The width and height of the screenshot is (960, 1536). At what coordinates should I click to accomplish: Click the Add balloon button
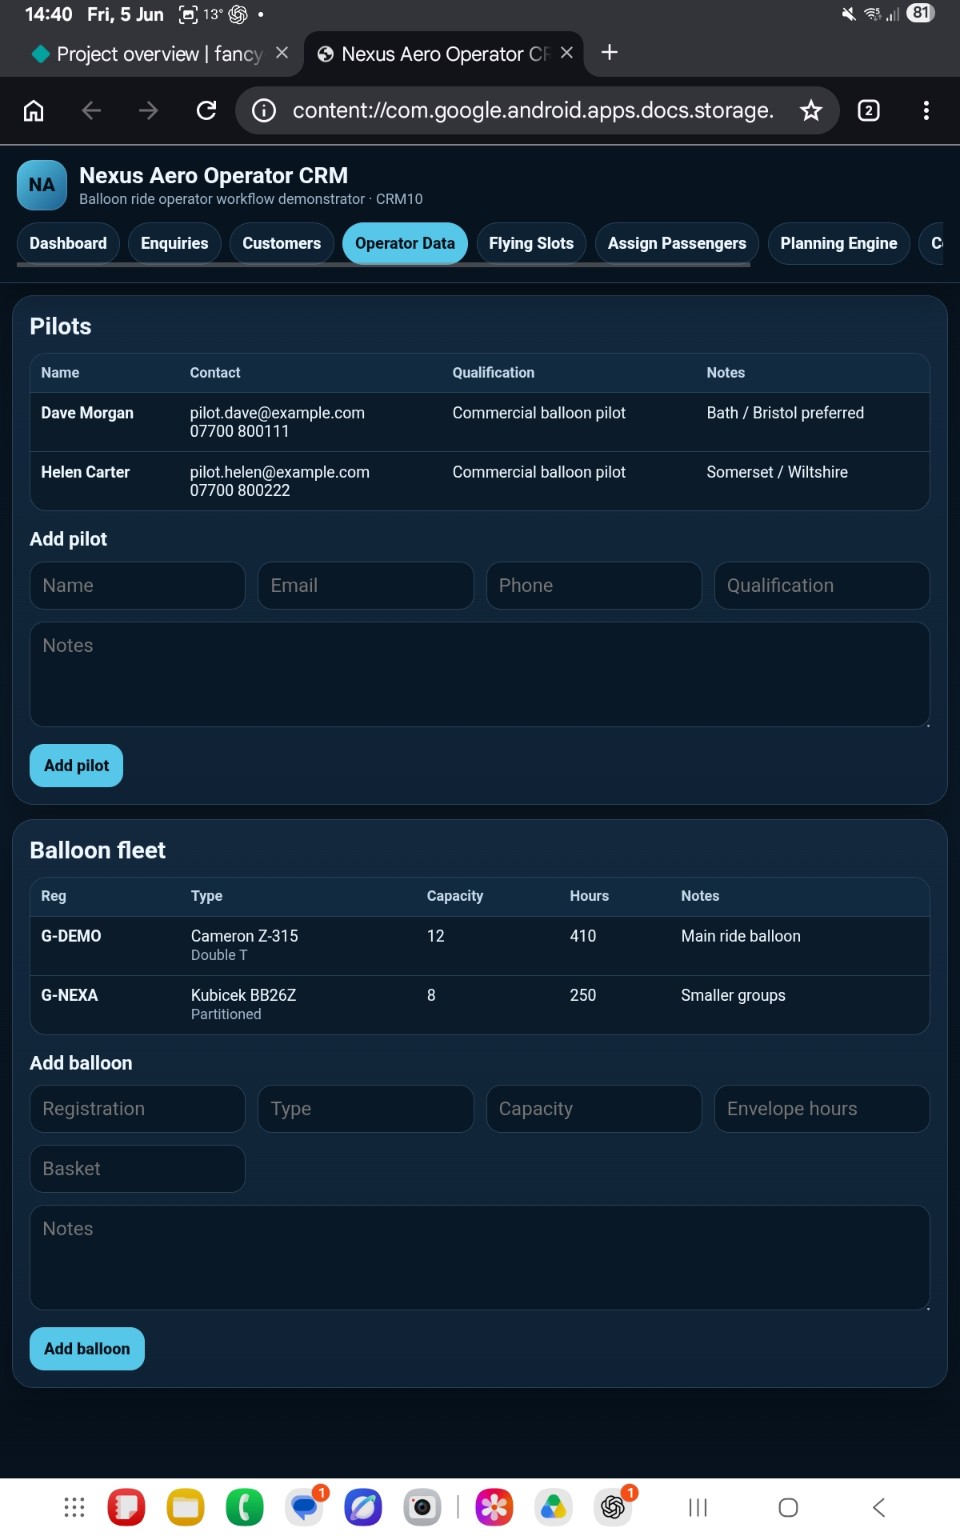tap(87, 1349)
